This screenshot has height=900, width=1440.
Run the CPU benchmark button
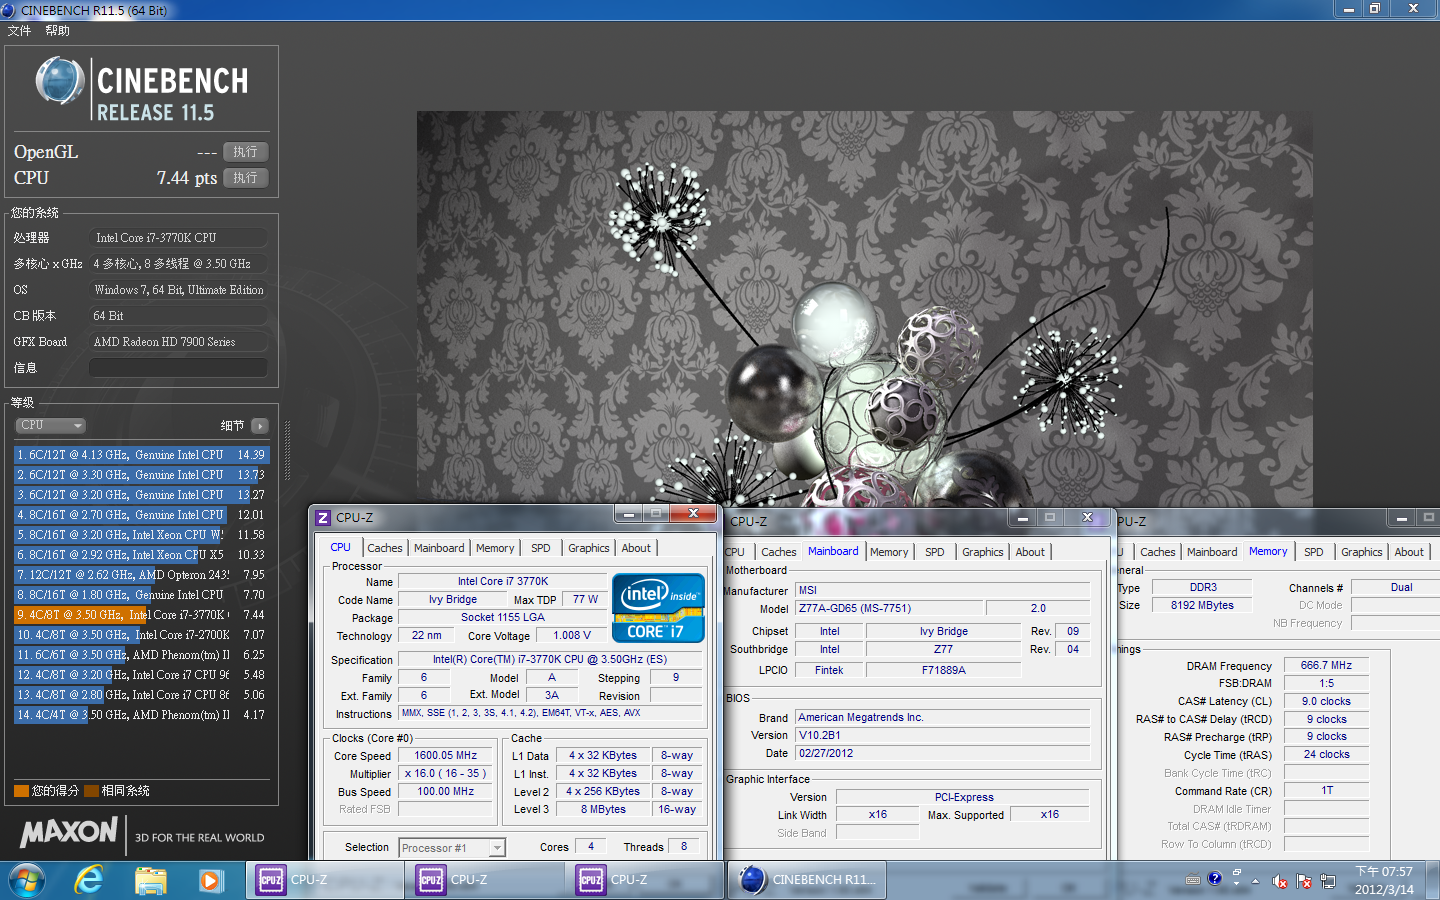[x=245, y=178]
